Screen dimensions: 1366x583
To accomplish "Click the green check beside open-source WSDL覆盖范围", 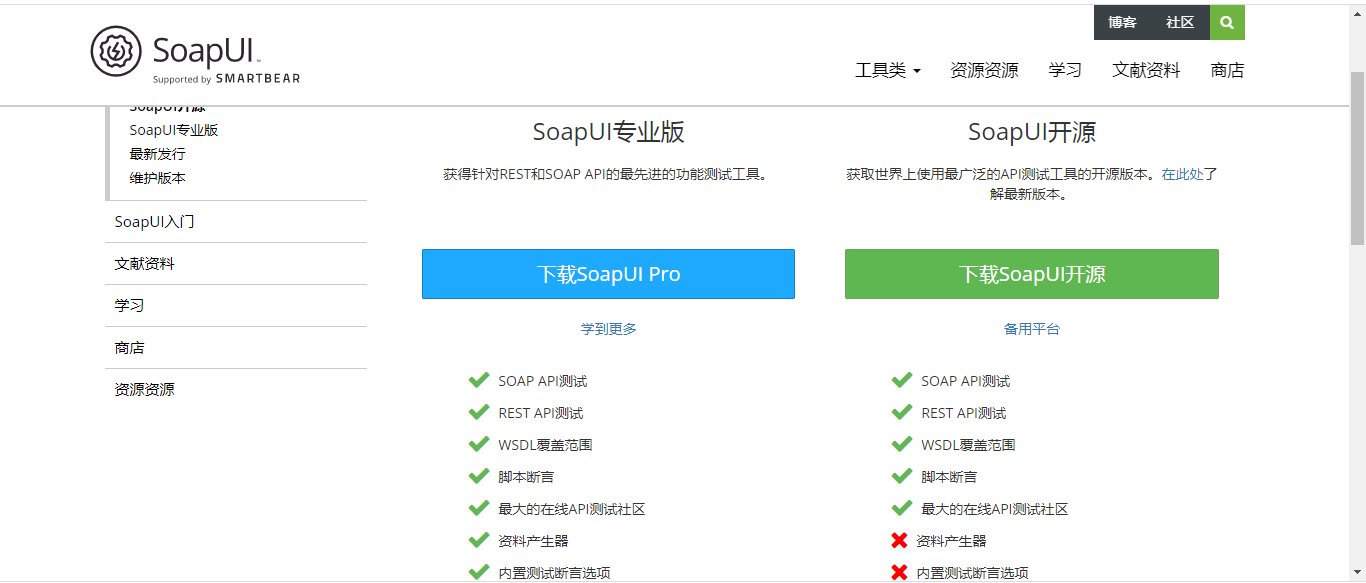I will [x=902, y=444].
